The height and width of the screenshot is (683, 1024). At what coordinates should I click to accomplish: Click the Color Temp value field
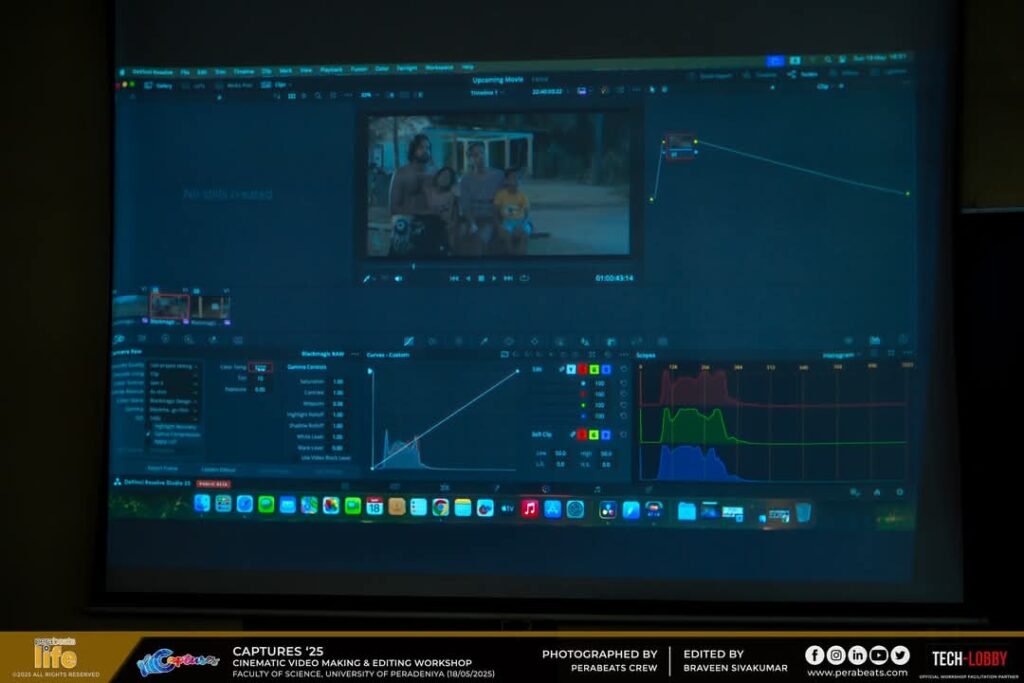pyautogui.click(x=260, y=367)
